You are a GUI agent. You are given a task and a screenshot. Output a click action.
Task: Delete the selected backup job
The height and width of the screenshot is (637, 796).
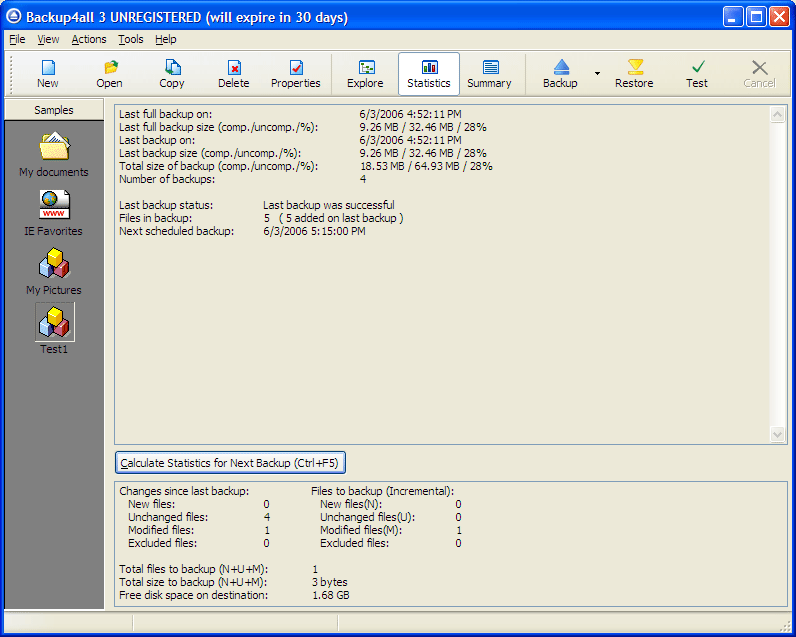click(x=234, y=74)
